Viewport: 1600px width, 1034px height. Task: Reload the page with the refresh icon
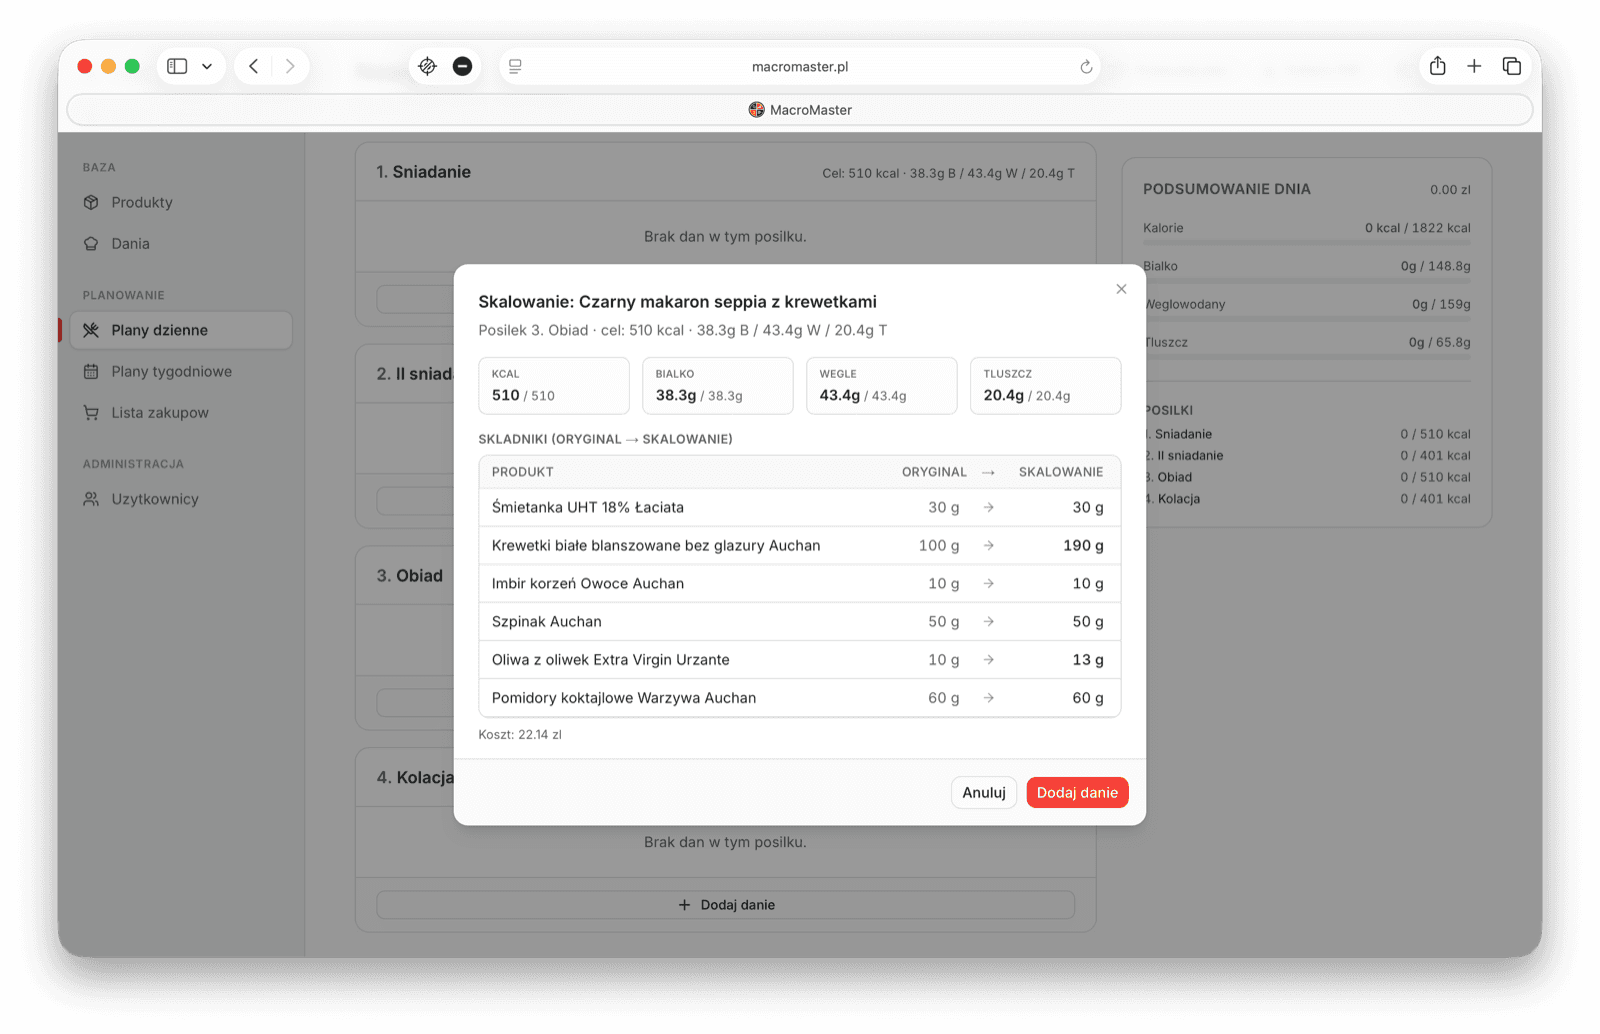[1086, 67]
